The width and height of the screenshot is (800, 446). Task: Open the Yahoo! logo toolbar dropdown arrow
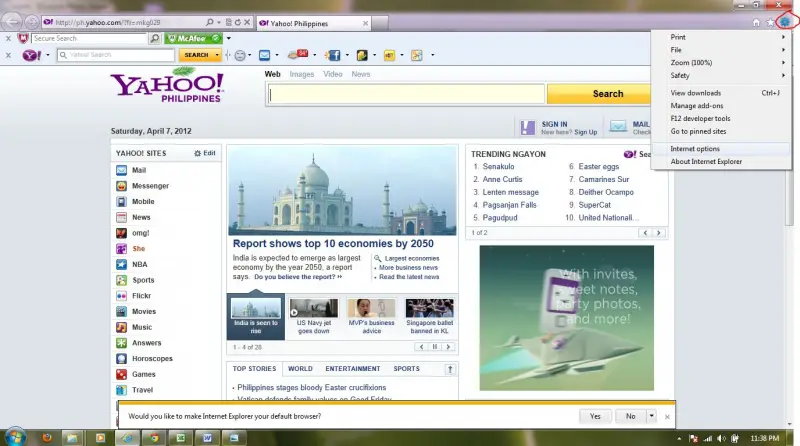pyautogui.click(x=48, y=55)
